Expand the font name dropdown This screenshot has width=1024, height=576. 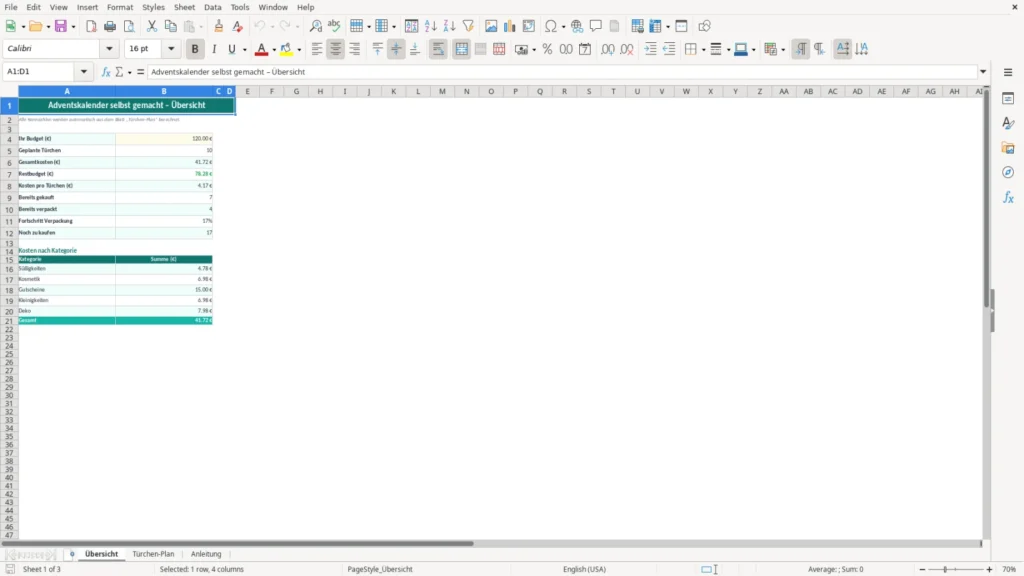[109, 48]
